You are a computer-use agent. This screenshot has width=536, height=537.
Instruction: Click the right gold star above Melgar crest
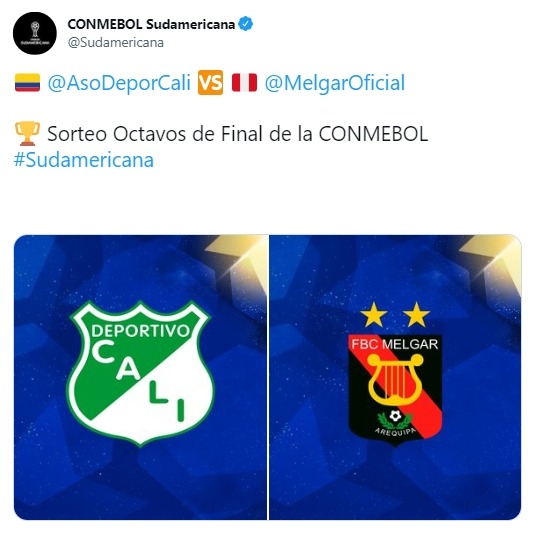tap(416, 314)
